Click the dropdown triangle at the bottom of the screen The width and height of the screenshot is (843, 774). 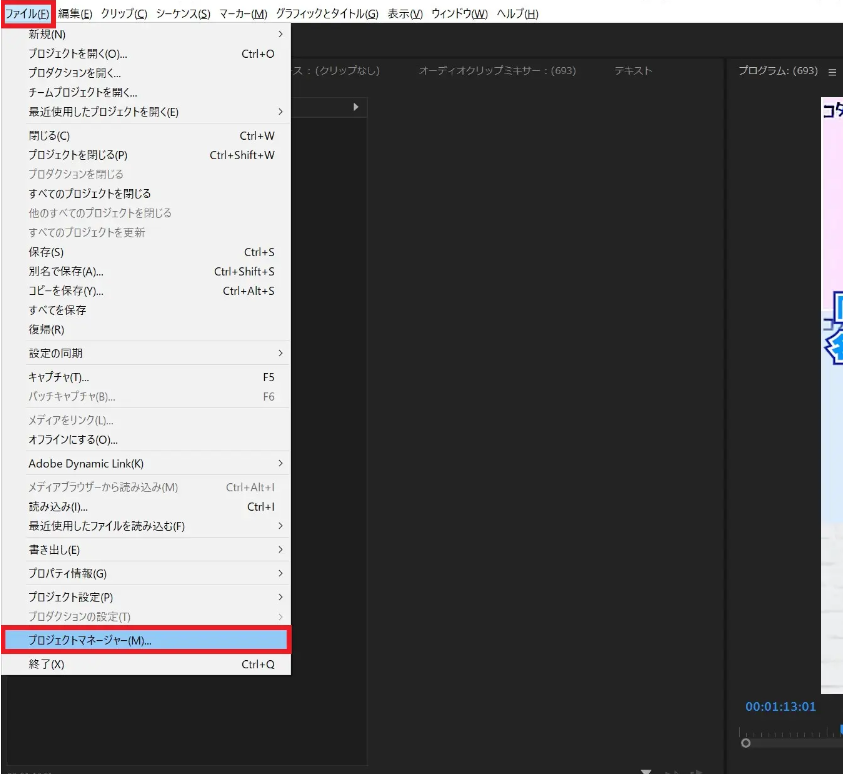coord(645,770)
